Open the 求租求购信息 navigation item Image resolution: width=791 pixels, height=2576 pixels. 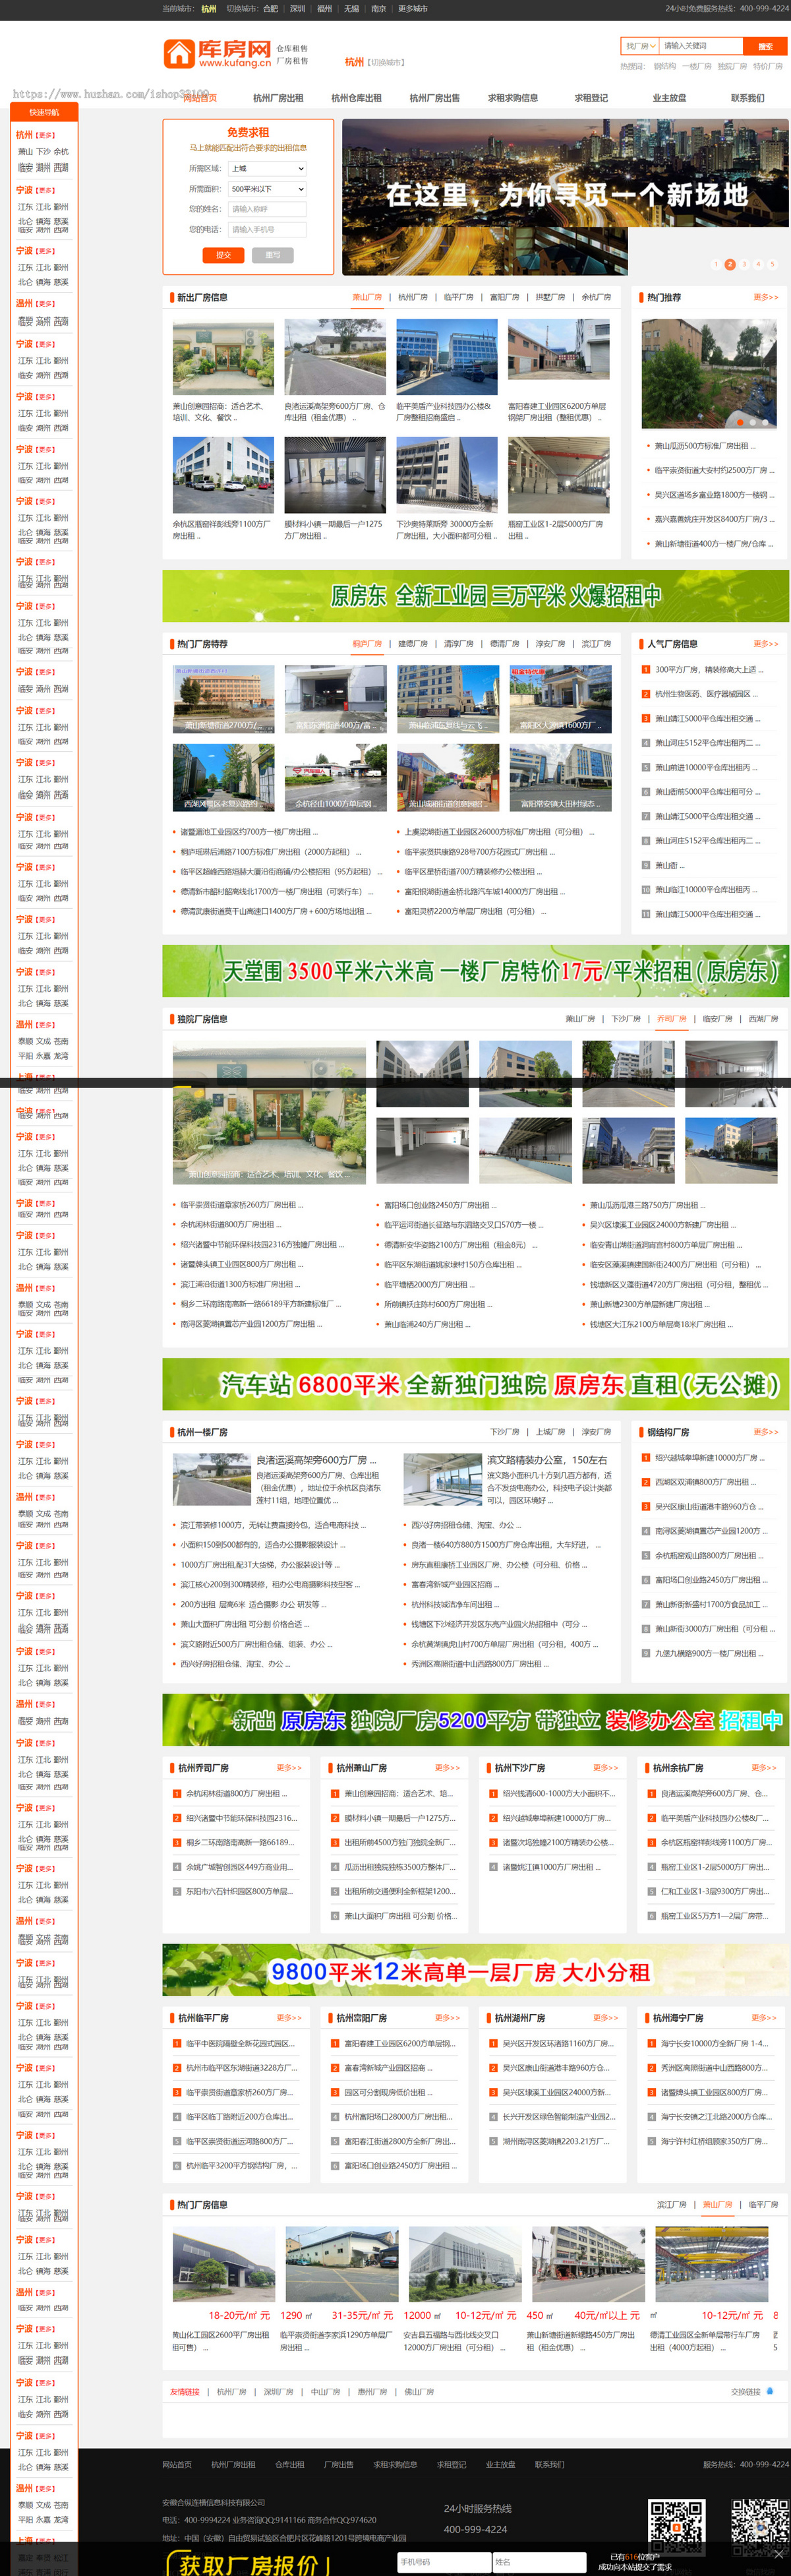pos(513,98)
